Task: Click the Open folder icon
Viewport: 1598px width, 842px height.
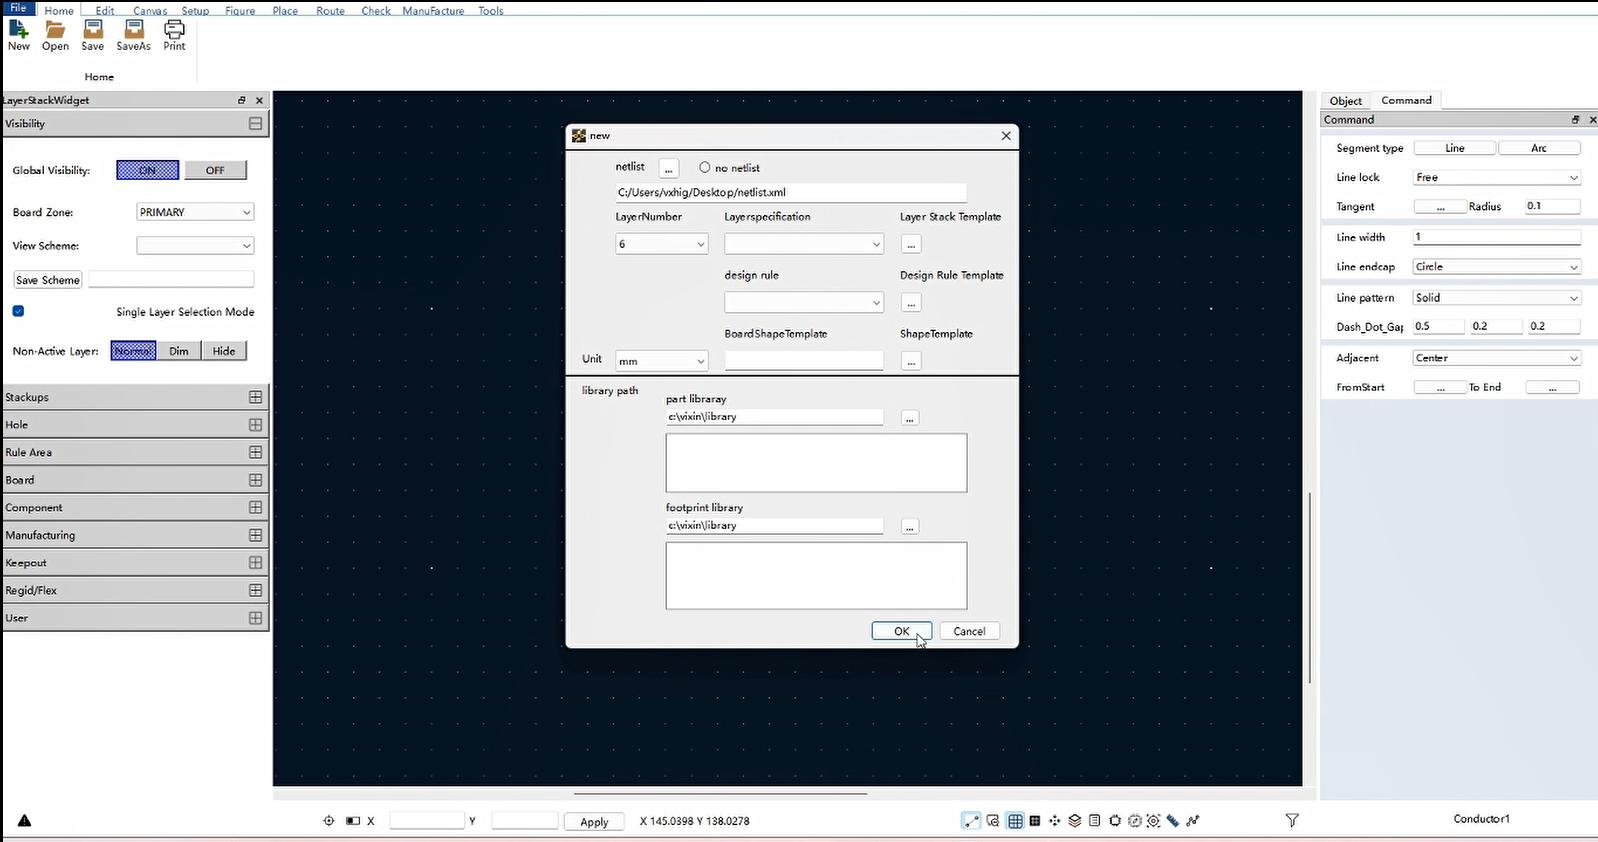Action: pos(55,30)
